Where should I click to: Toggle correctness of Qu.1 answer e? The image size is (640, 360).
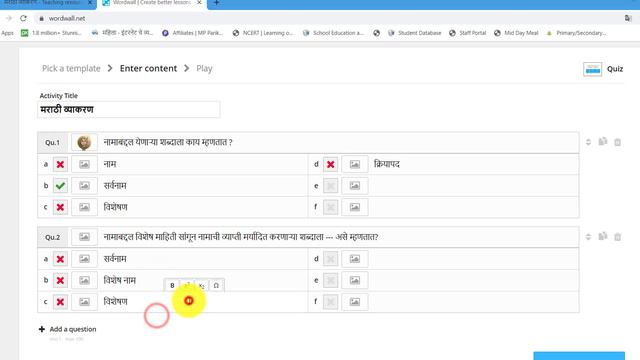(x=331, y=186)
